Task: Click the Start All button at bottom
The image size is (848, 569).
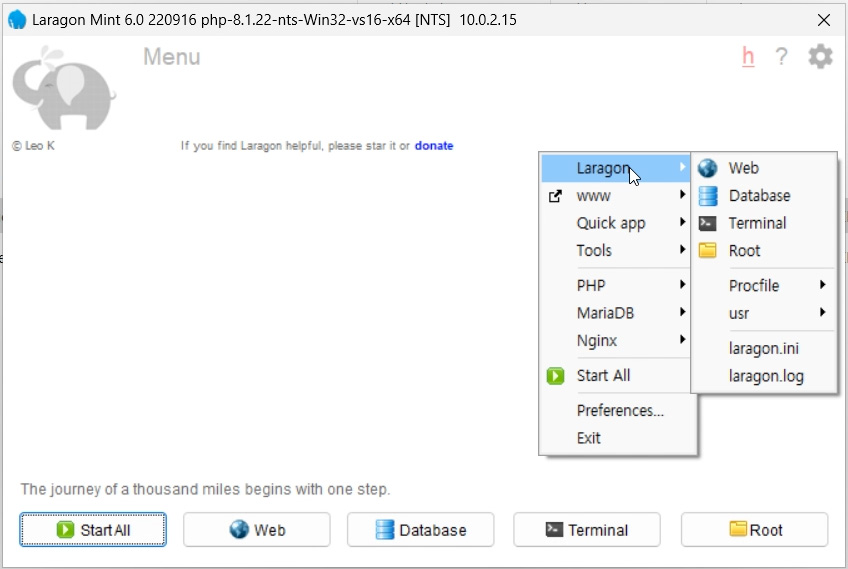Action: (93, 530)
